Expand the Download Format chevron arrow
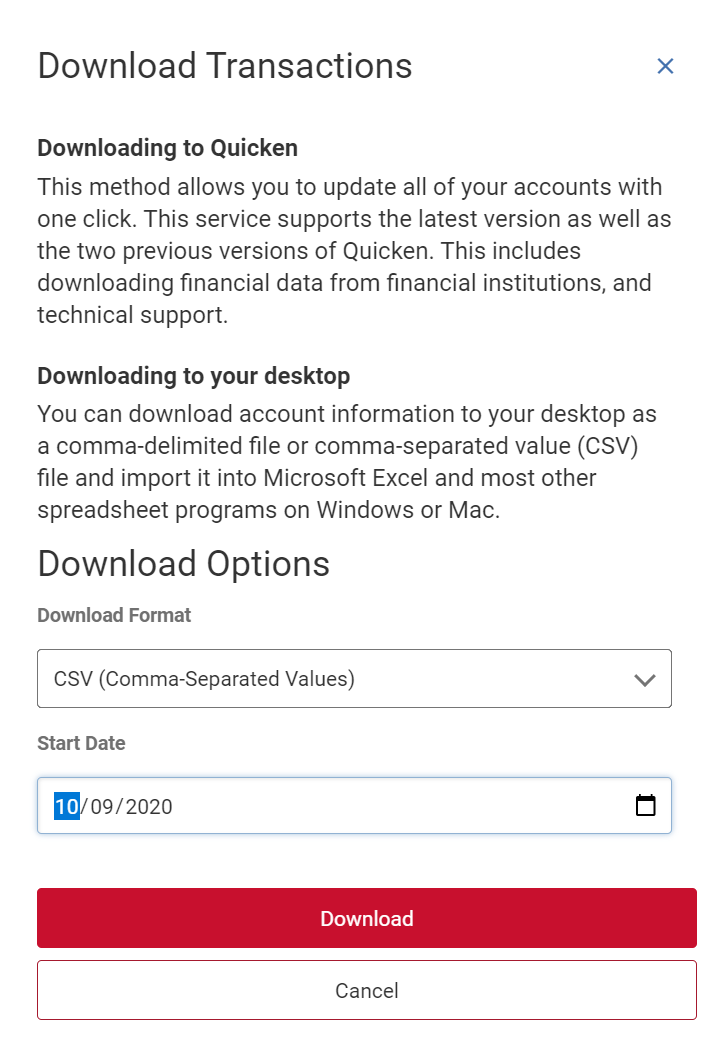This screenshot has width=715, height=1063. pos(645,680)
